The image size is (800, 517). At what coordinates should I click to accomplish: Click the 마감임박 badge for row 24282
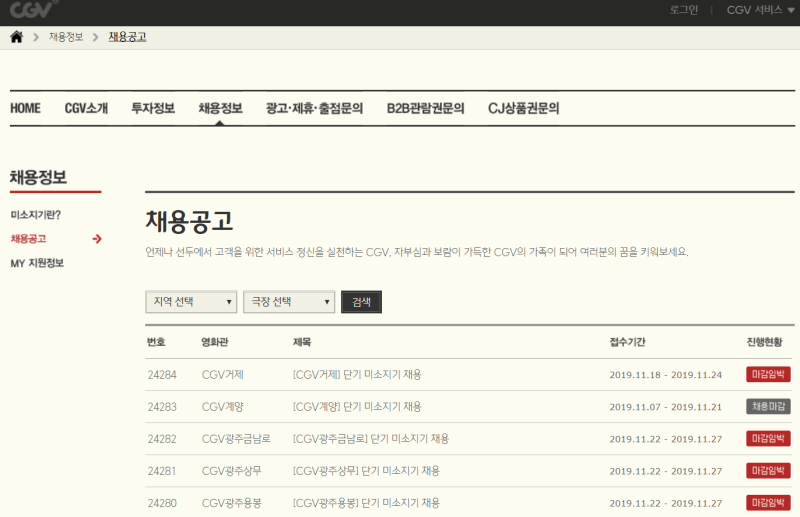click(x=768, y=438)
